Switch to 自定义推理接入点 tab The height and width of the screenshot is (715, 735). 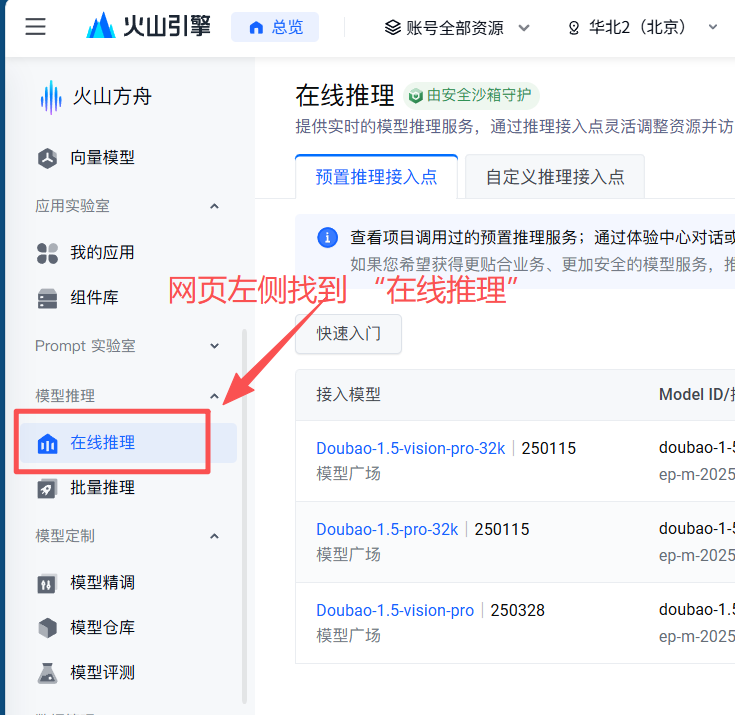tap(555, 177)
